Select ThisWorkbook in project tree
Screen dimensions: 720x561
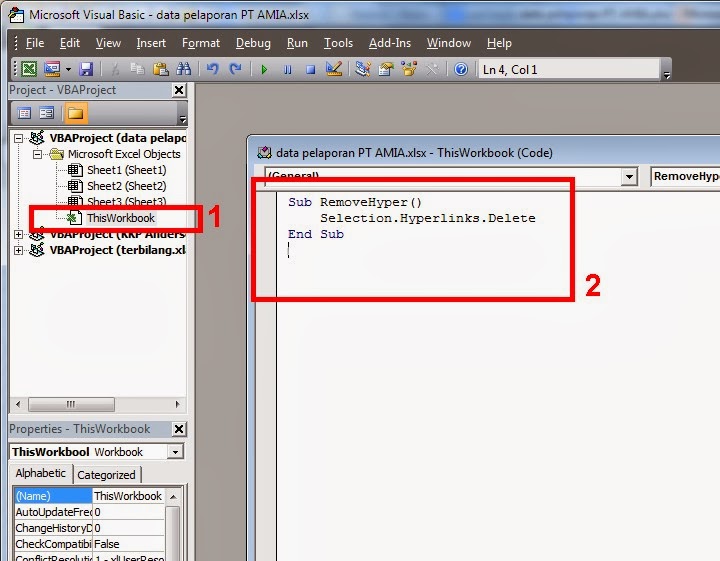(x=121, y=218)
